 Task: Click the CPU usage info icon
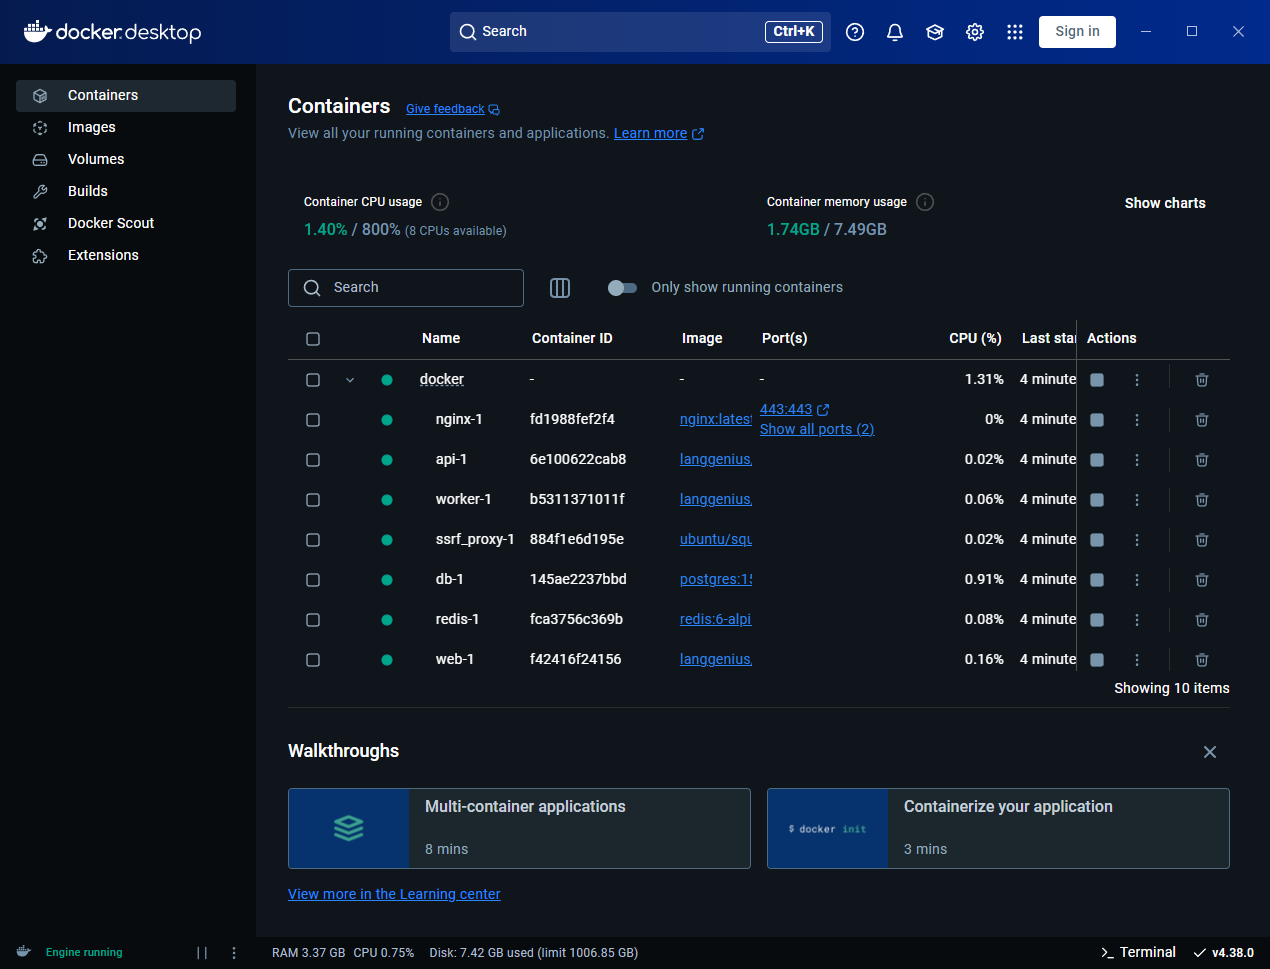[440, 202]
